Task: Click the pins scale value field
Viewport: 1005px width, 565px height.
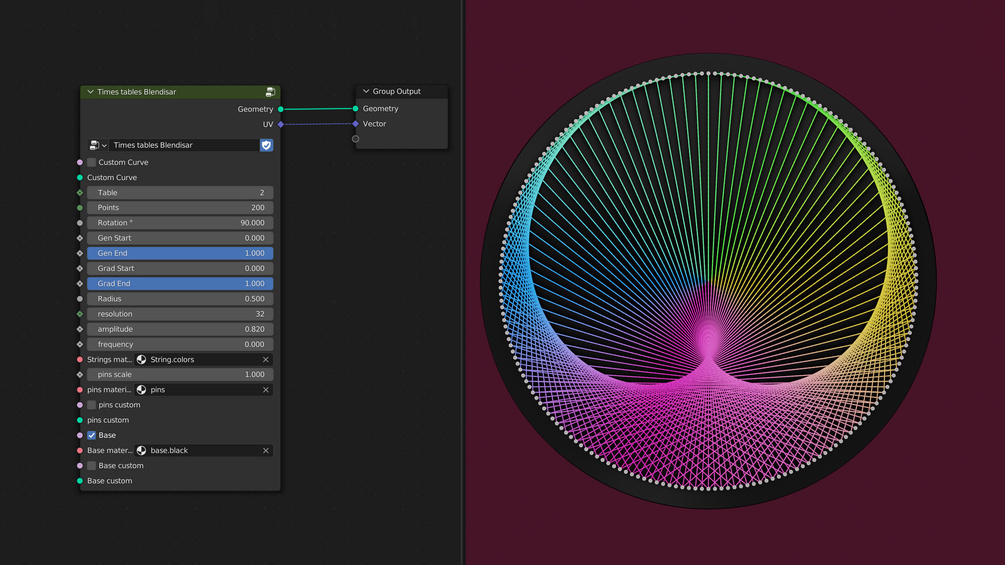Action: (180, 374)
